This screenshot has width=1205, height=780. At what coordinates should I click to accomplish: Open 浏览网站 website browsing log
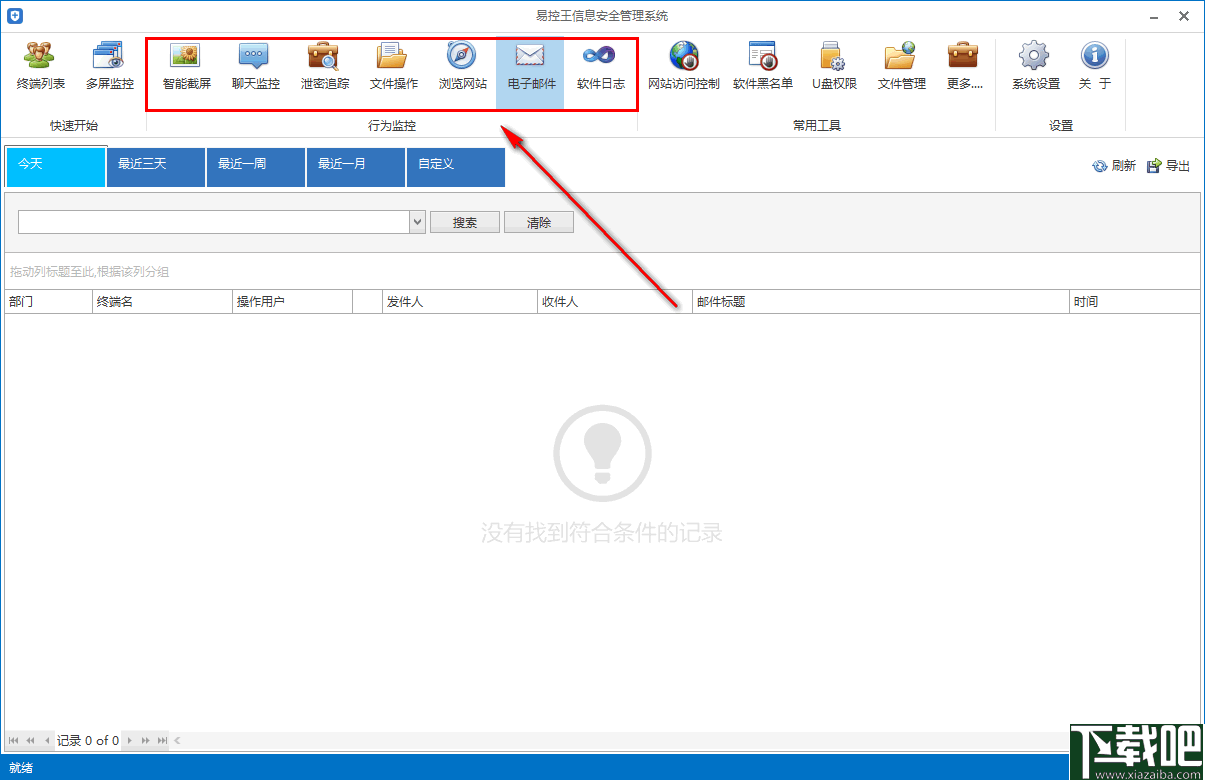tap(463, 66)
